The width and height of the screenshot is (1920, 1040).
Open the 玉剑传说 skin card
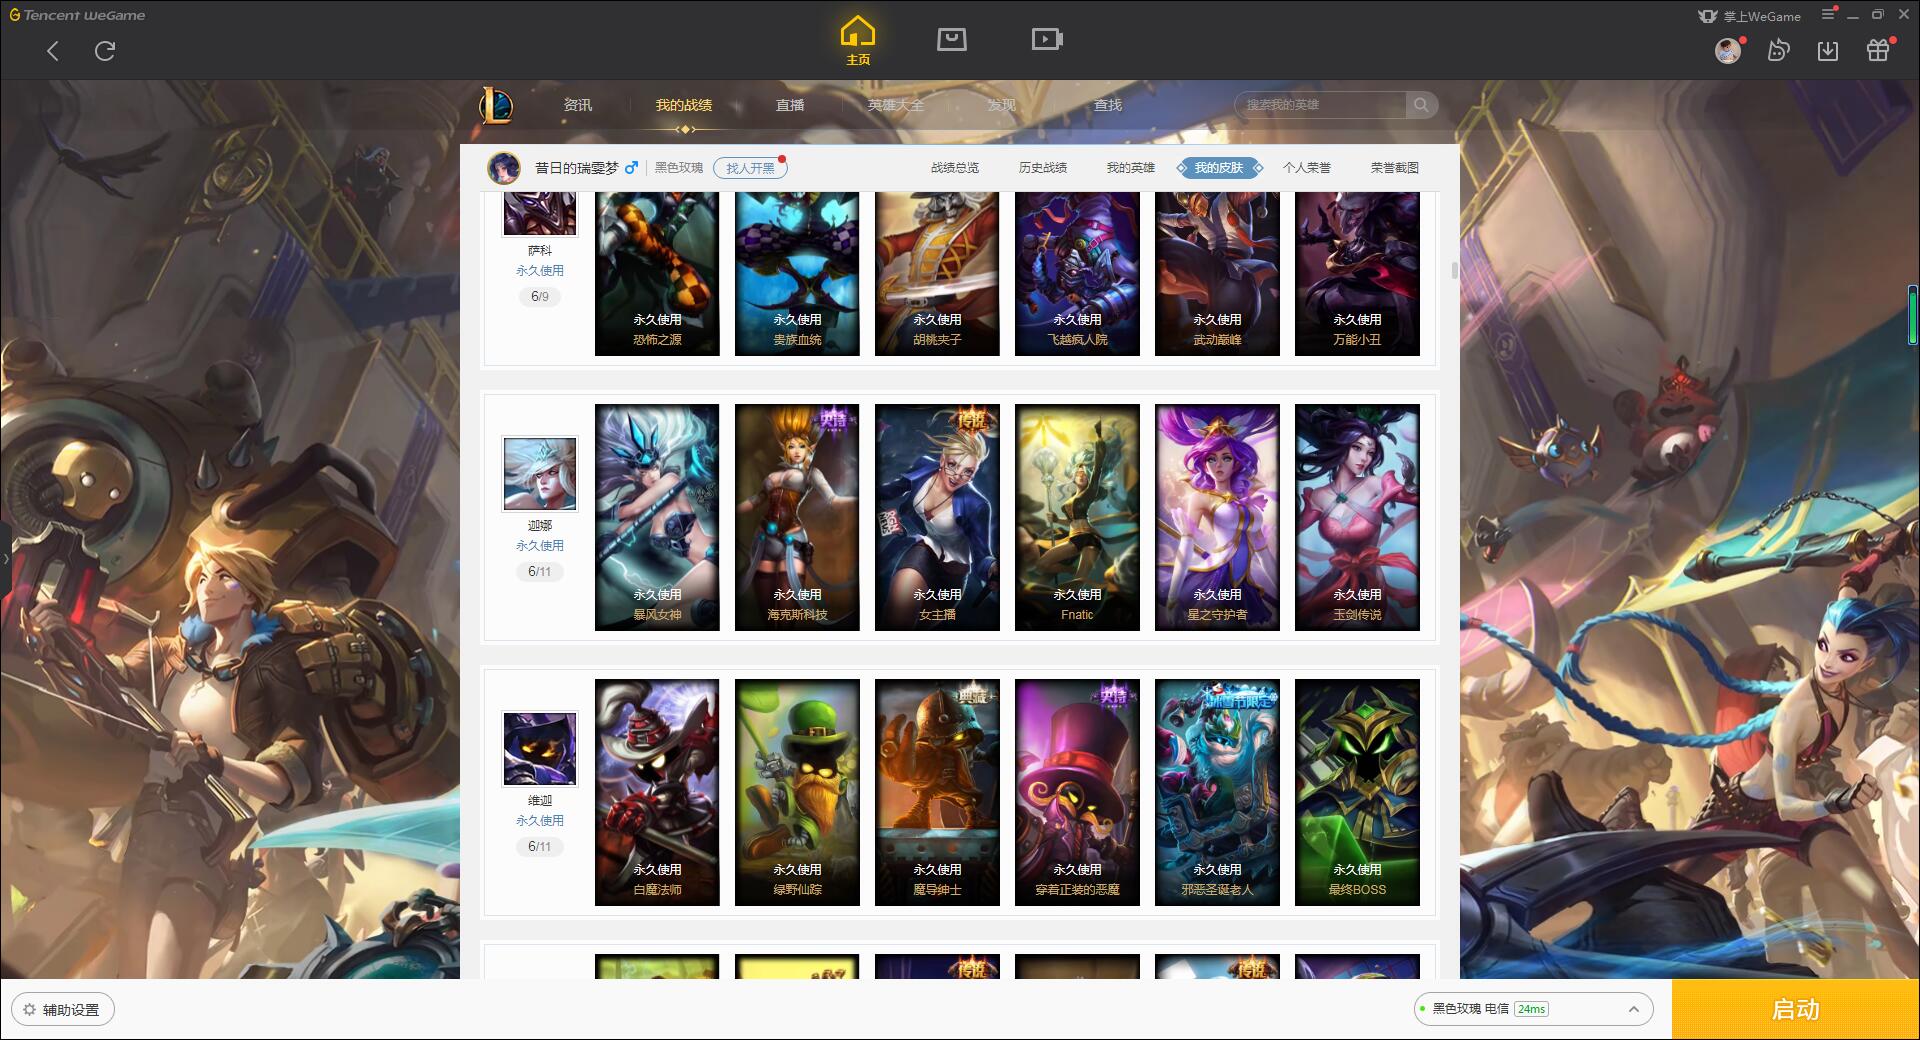(1357, 517)
